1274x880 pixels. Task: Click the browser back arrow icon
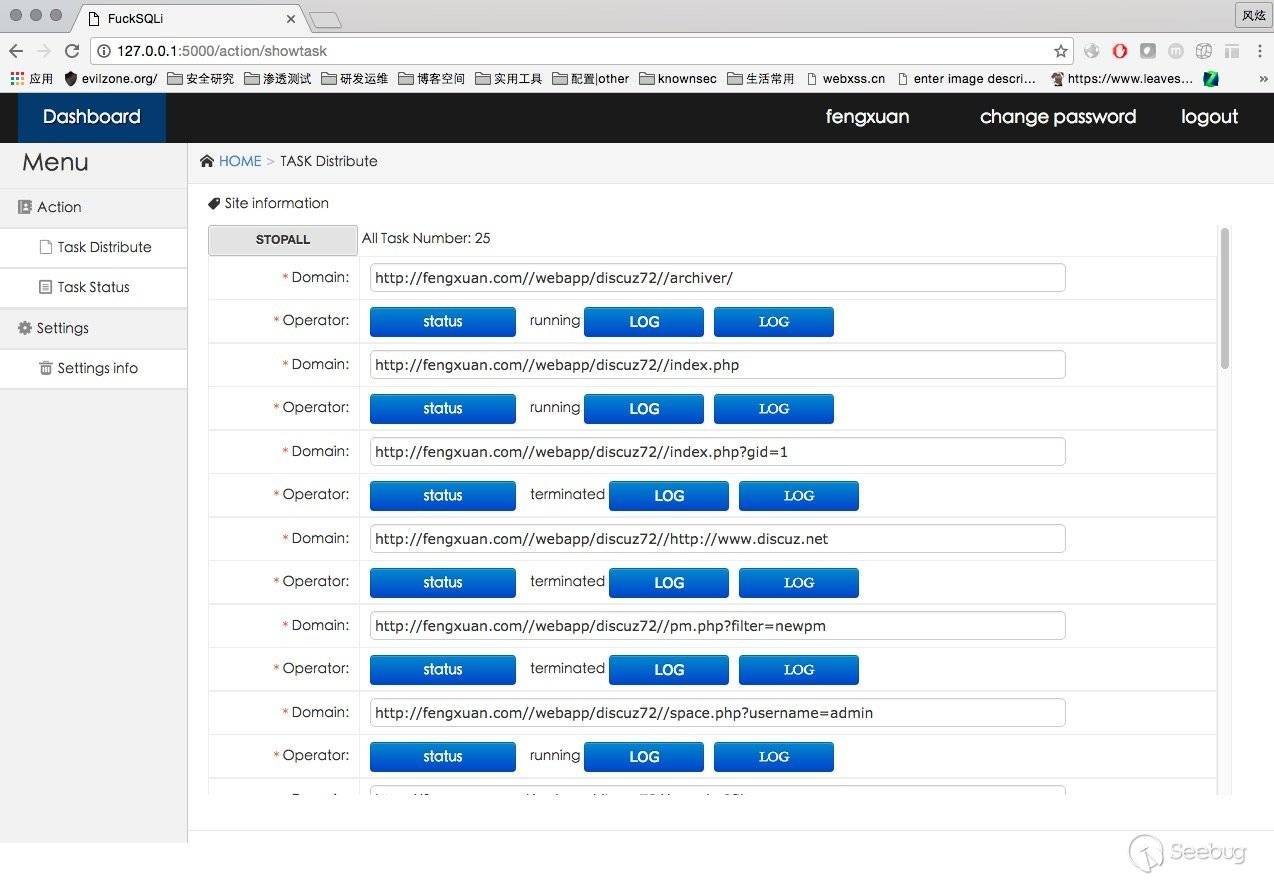click(x=16, y=51)
